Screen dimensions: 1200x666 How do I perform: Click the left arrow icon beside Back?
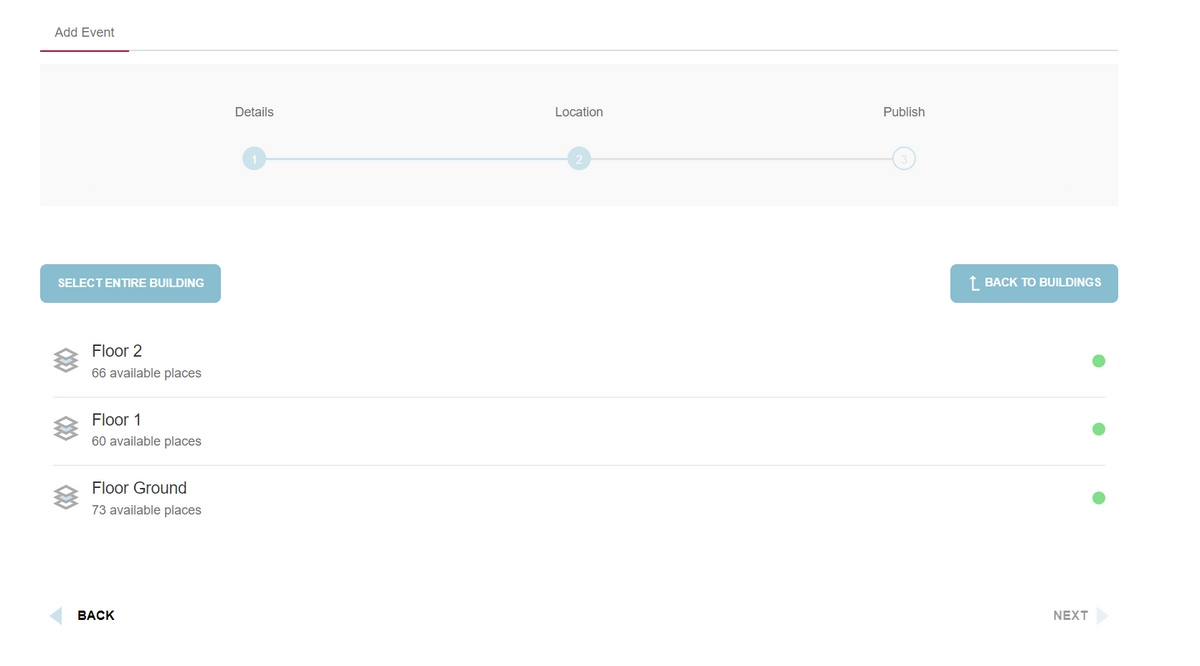56,615
